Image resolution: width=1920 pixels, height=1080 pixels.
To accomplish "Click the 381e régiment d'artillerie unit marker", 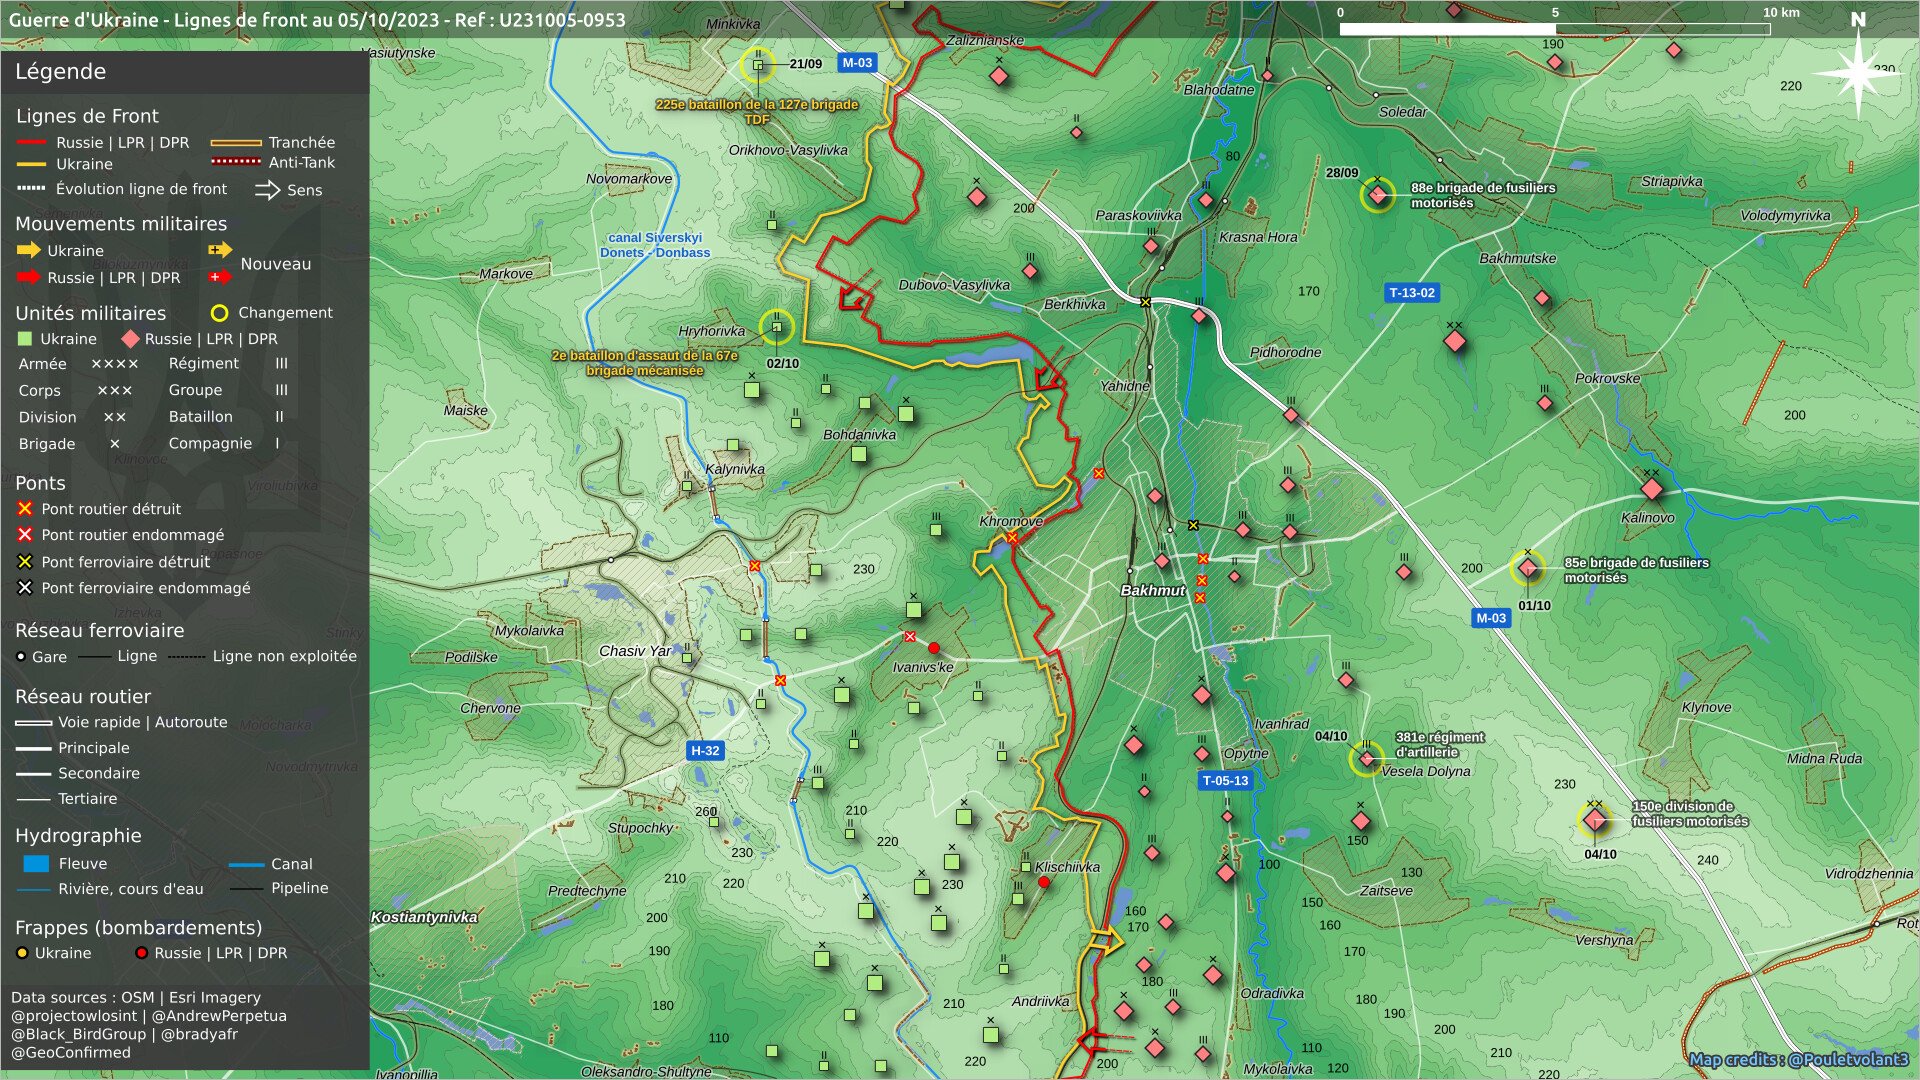I will [x=1366, y=759].
